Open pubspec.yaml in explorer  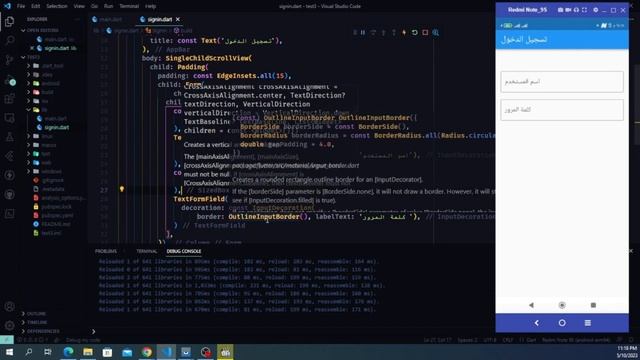(57, 215)
